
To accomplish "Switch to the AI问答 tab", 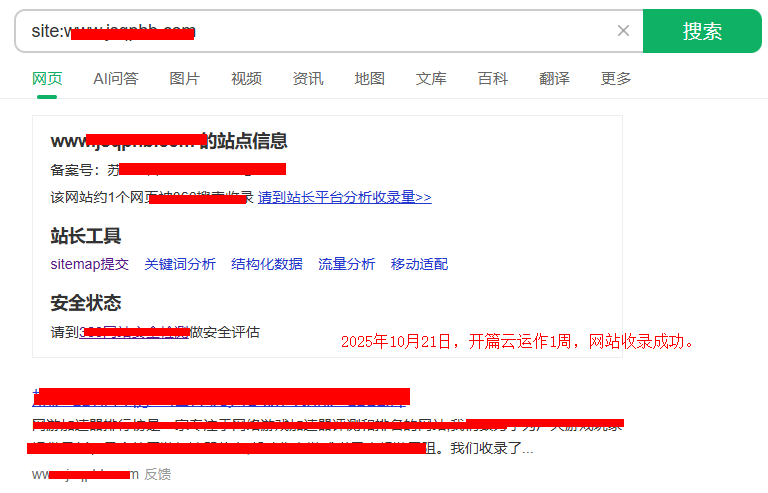I will (x=116, y=78).
